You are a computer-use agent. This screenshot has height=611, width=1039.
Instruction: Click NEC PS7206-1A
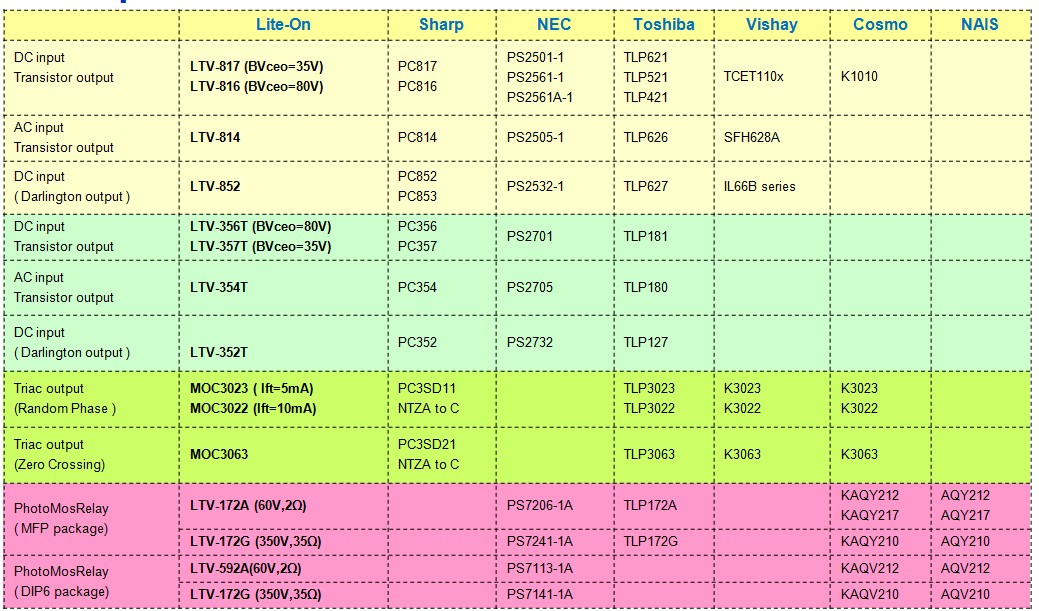click(x=539, y=505)
